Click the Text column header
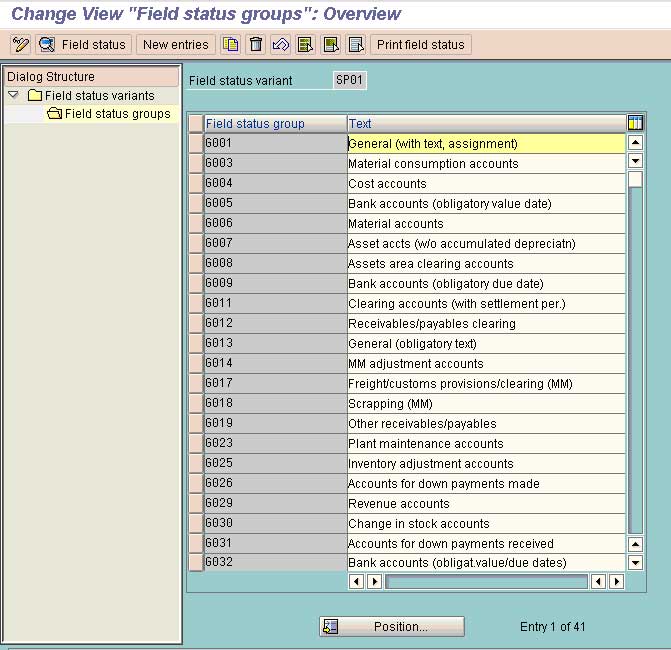This screenshot has height=650, width=671. [487, 124]
